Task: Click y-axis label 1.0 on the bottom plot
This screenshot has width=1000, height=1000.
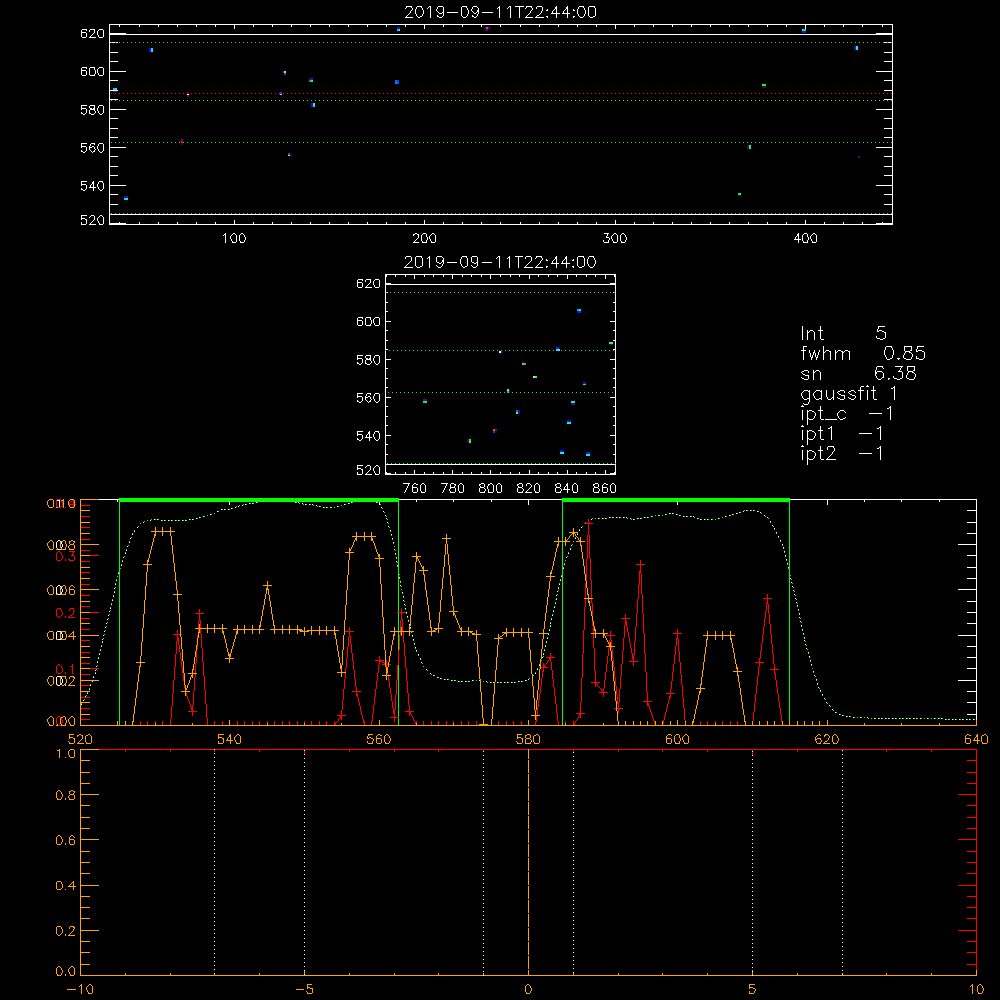Action: point(66,754)
